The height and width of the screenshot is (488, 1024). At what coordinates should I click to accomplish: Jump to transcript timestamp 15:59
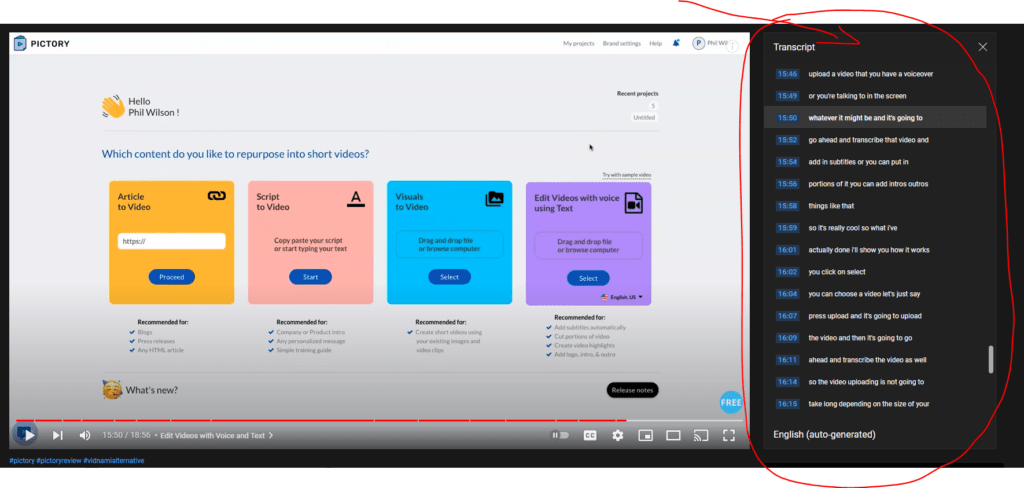pos(787,228)
